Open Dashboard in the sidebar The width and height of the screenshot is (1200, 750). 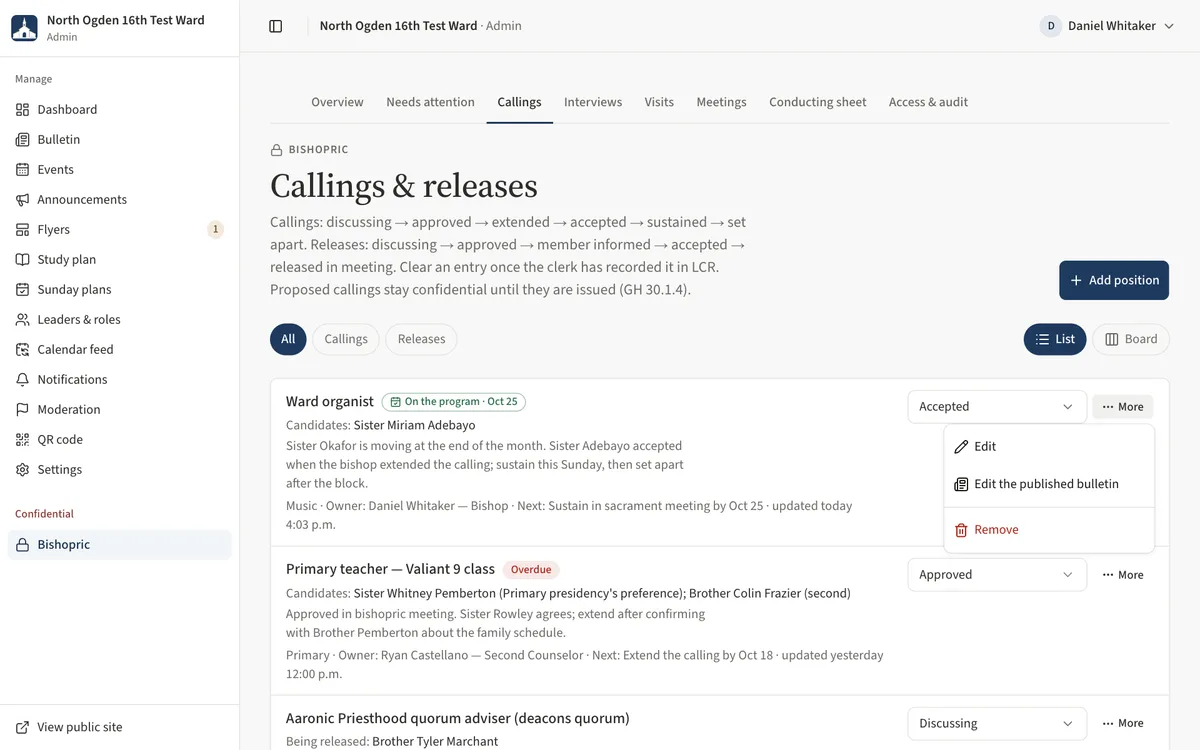coord(120,109)
